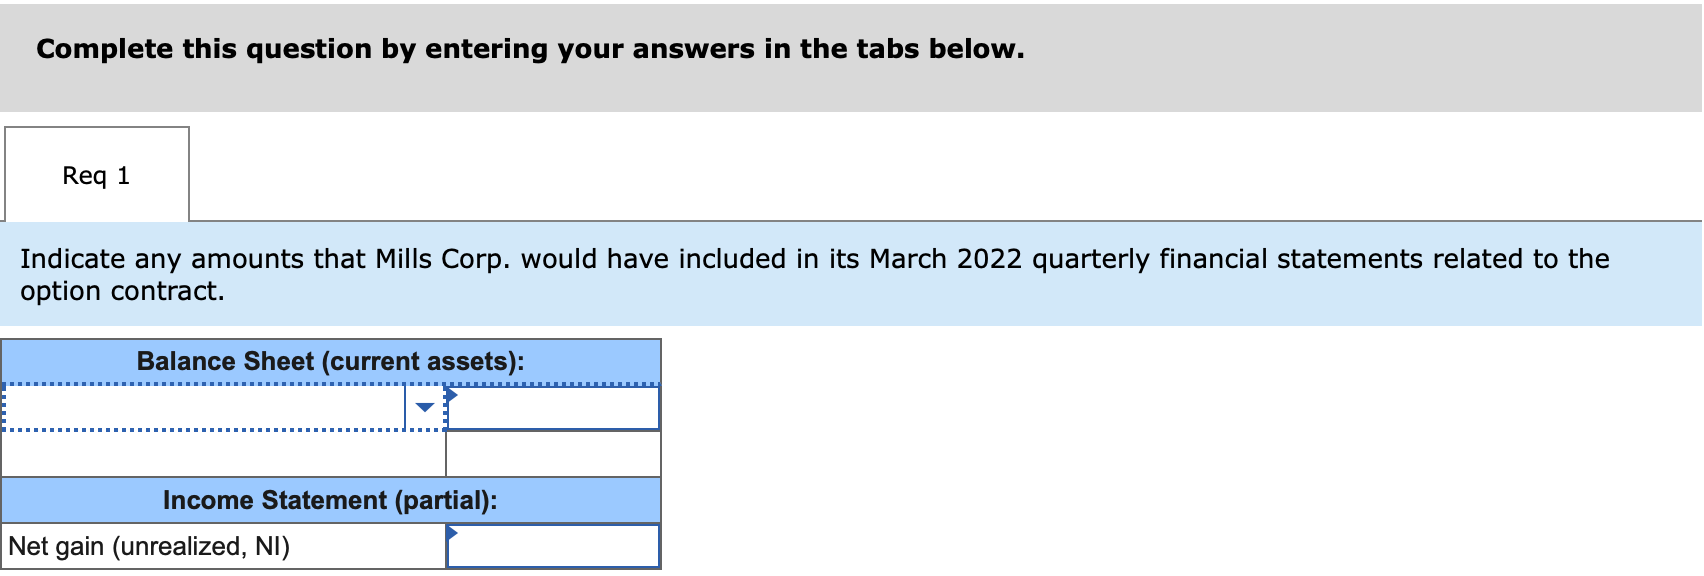The image size is (1704, 576).
Task: Select the blank cell left of the second amount
Action: [220, 453]
